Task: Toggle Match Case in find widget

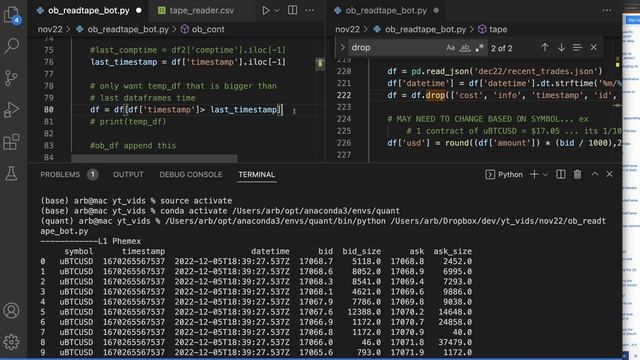Action: tap(450, 48)
